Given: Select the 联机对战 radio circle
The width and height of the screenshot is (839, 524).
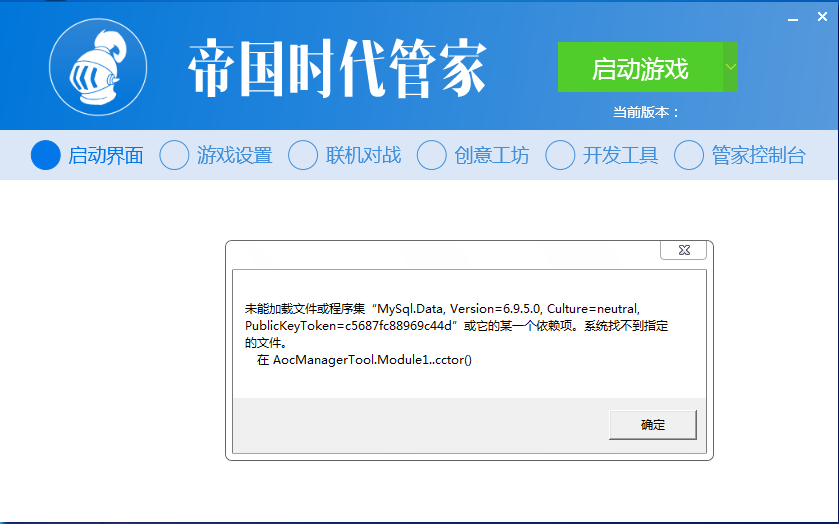Looking at the screenshot, I should (303, 155).
